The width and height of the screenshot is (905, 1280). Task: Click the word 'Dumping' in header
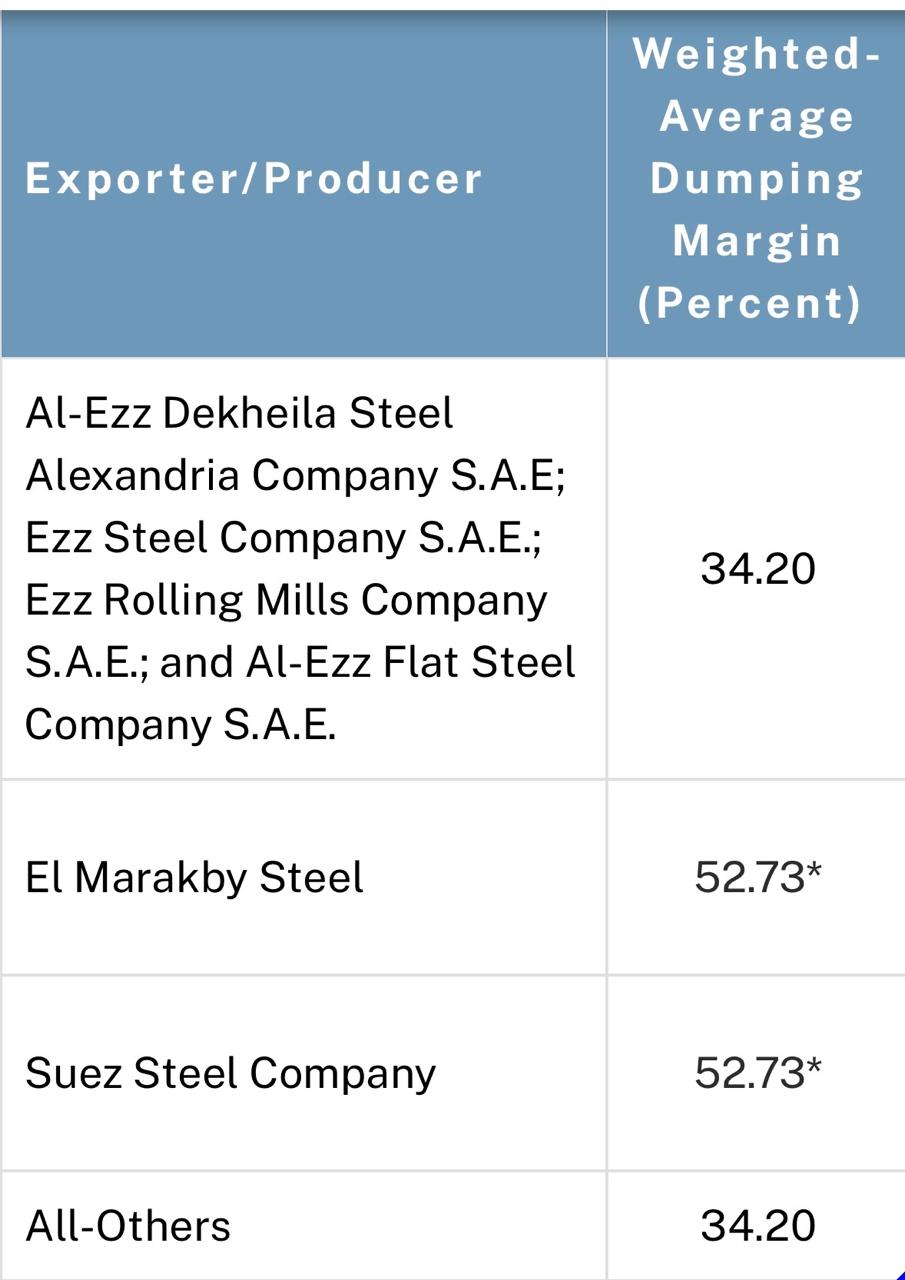point(757,180)
